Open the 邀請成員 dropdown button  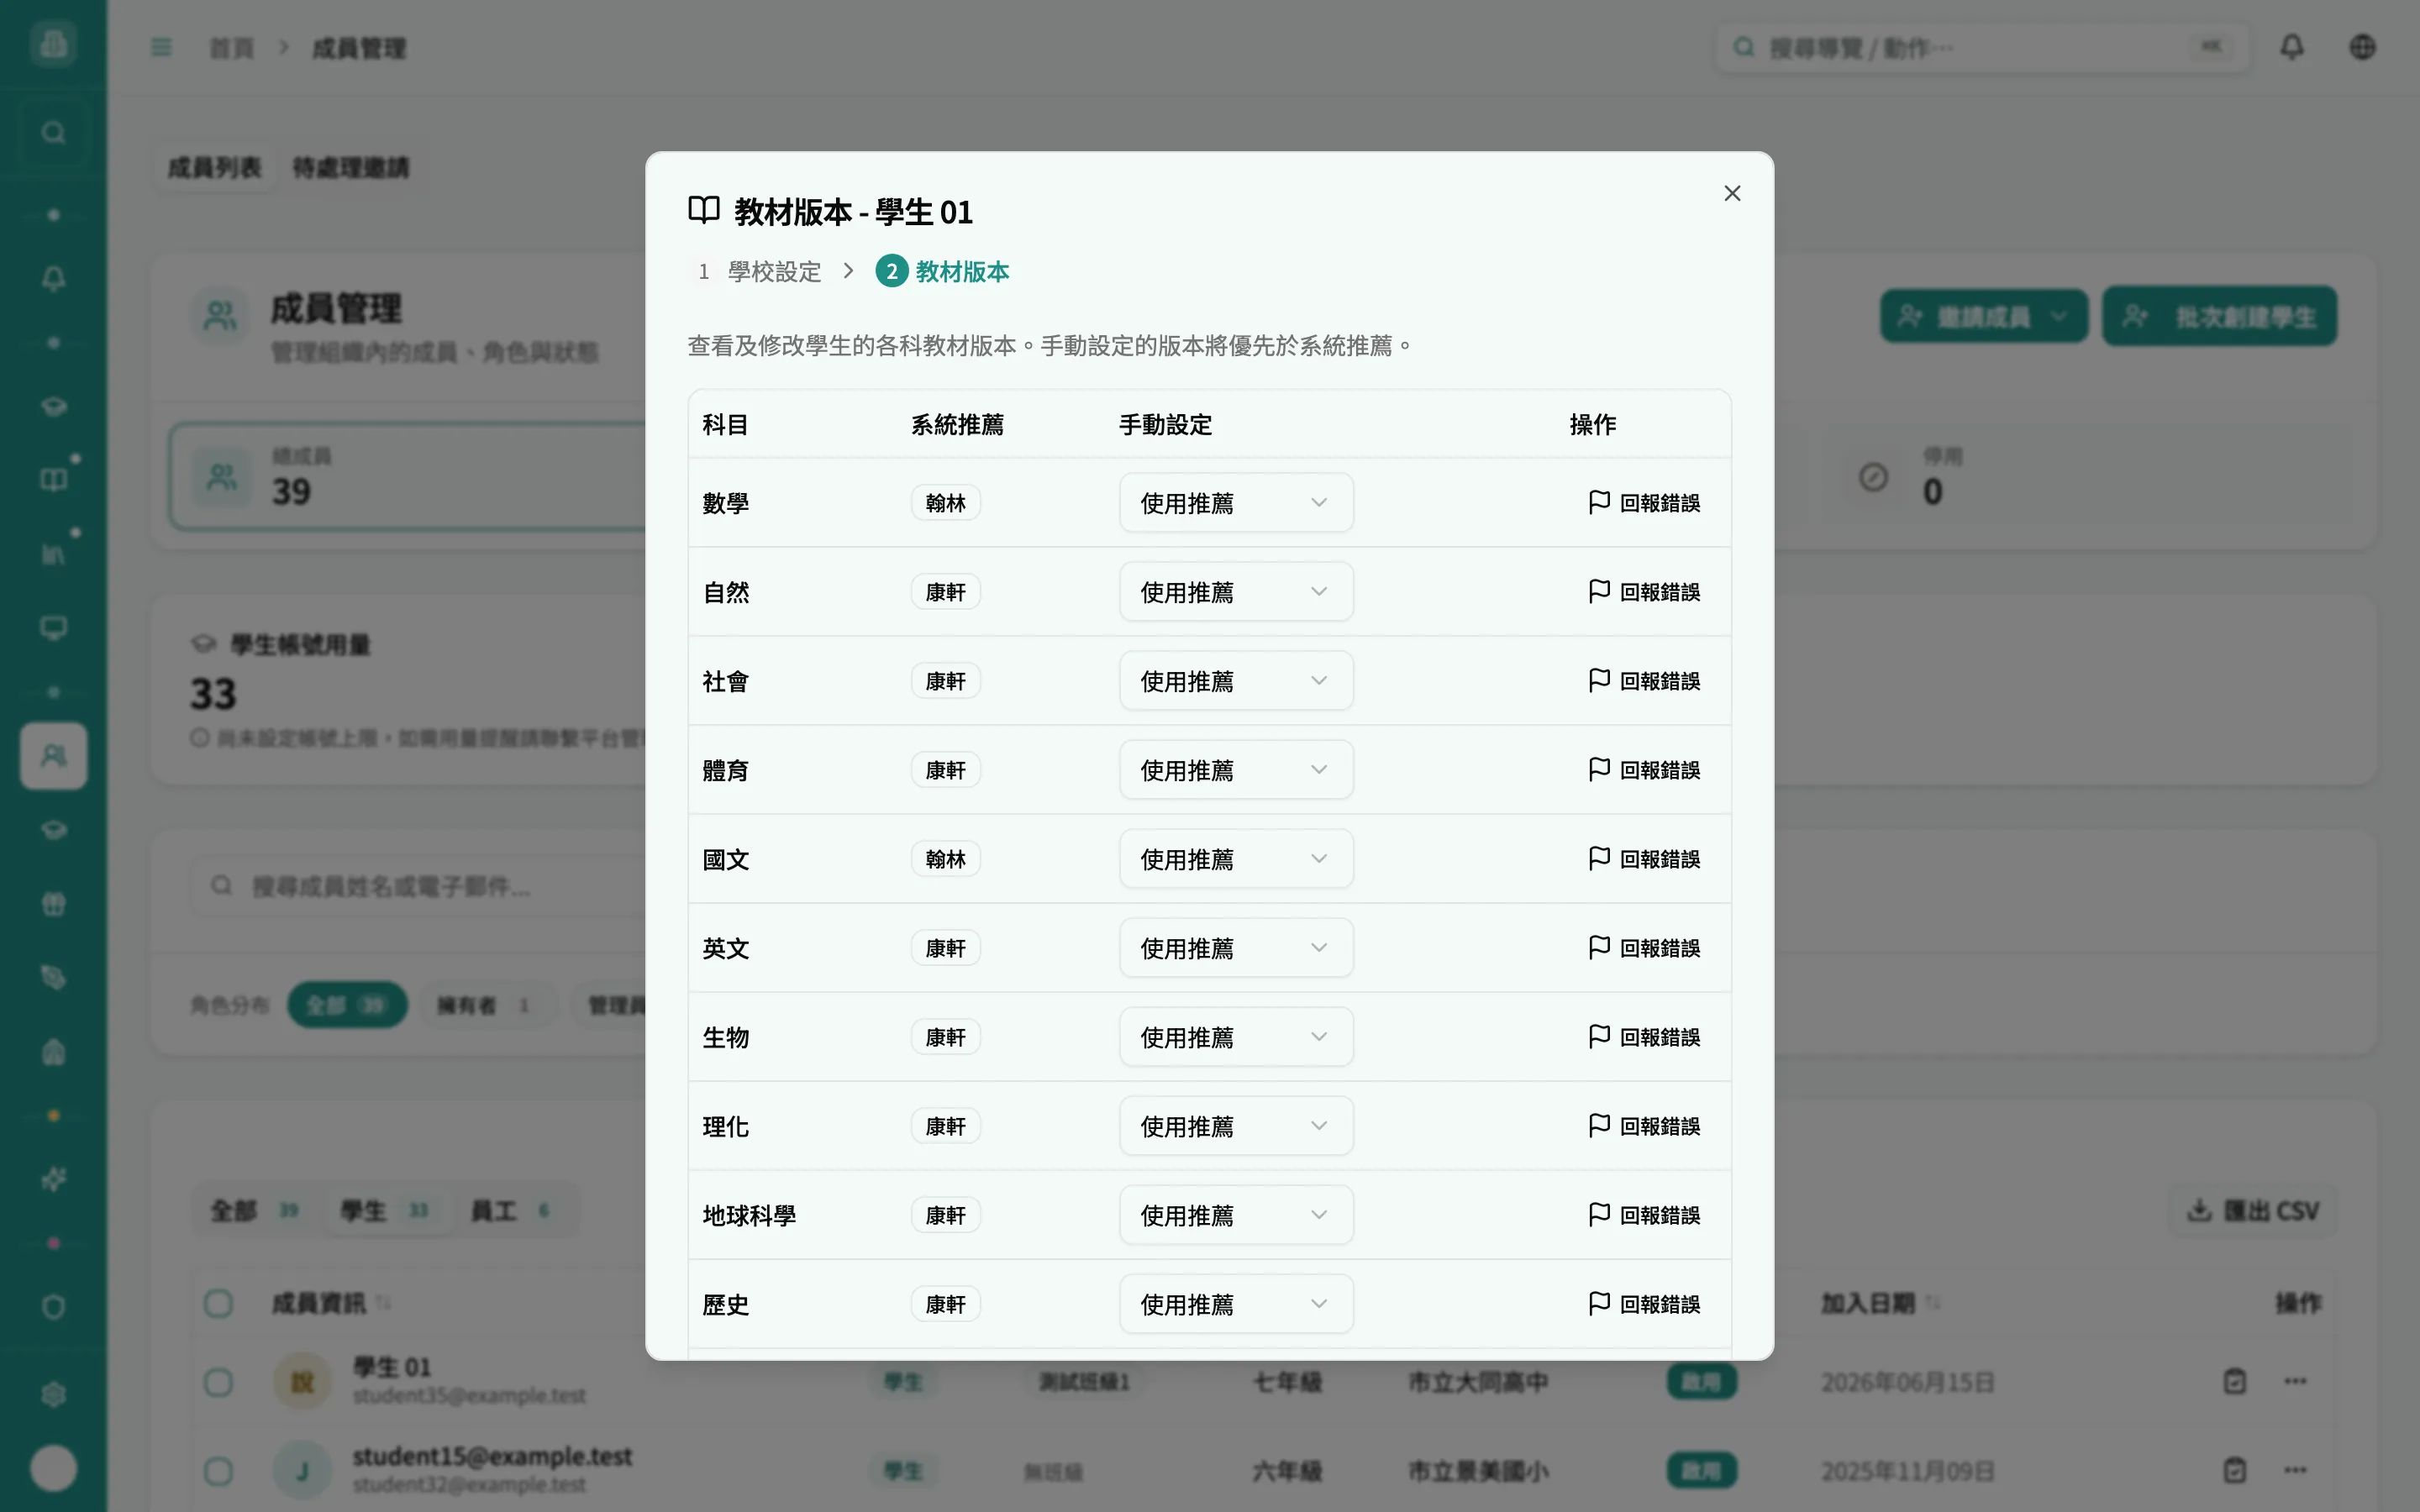pos(1984,317)
